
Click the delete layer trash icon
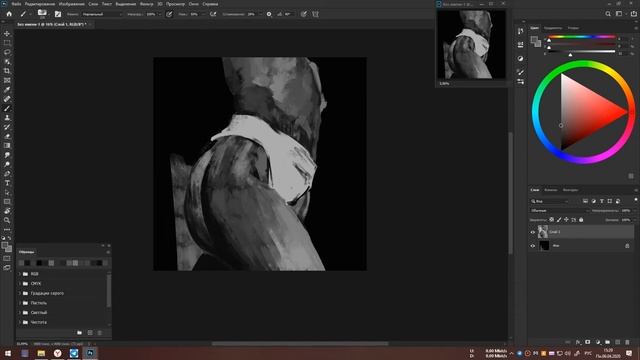(627, 342)
